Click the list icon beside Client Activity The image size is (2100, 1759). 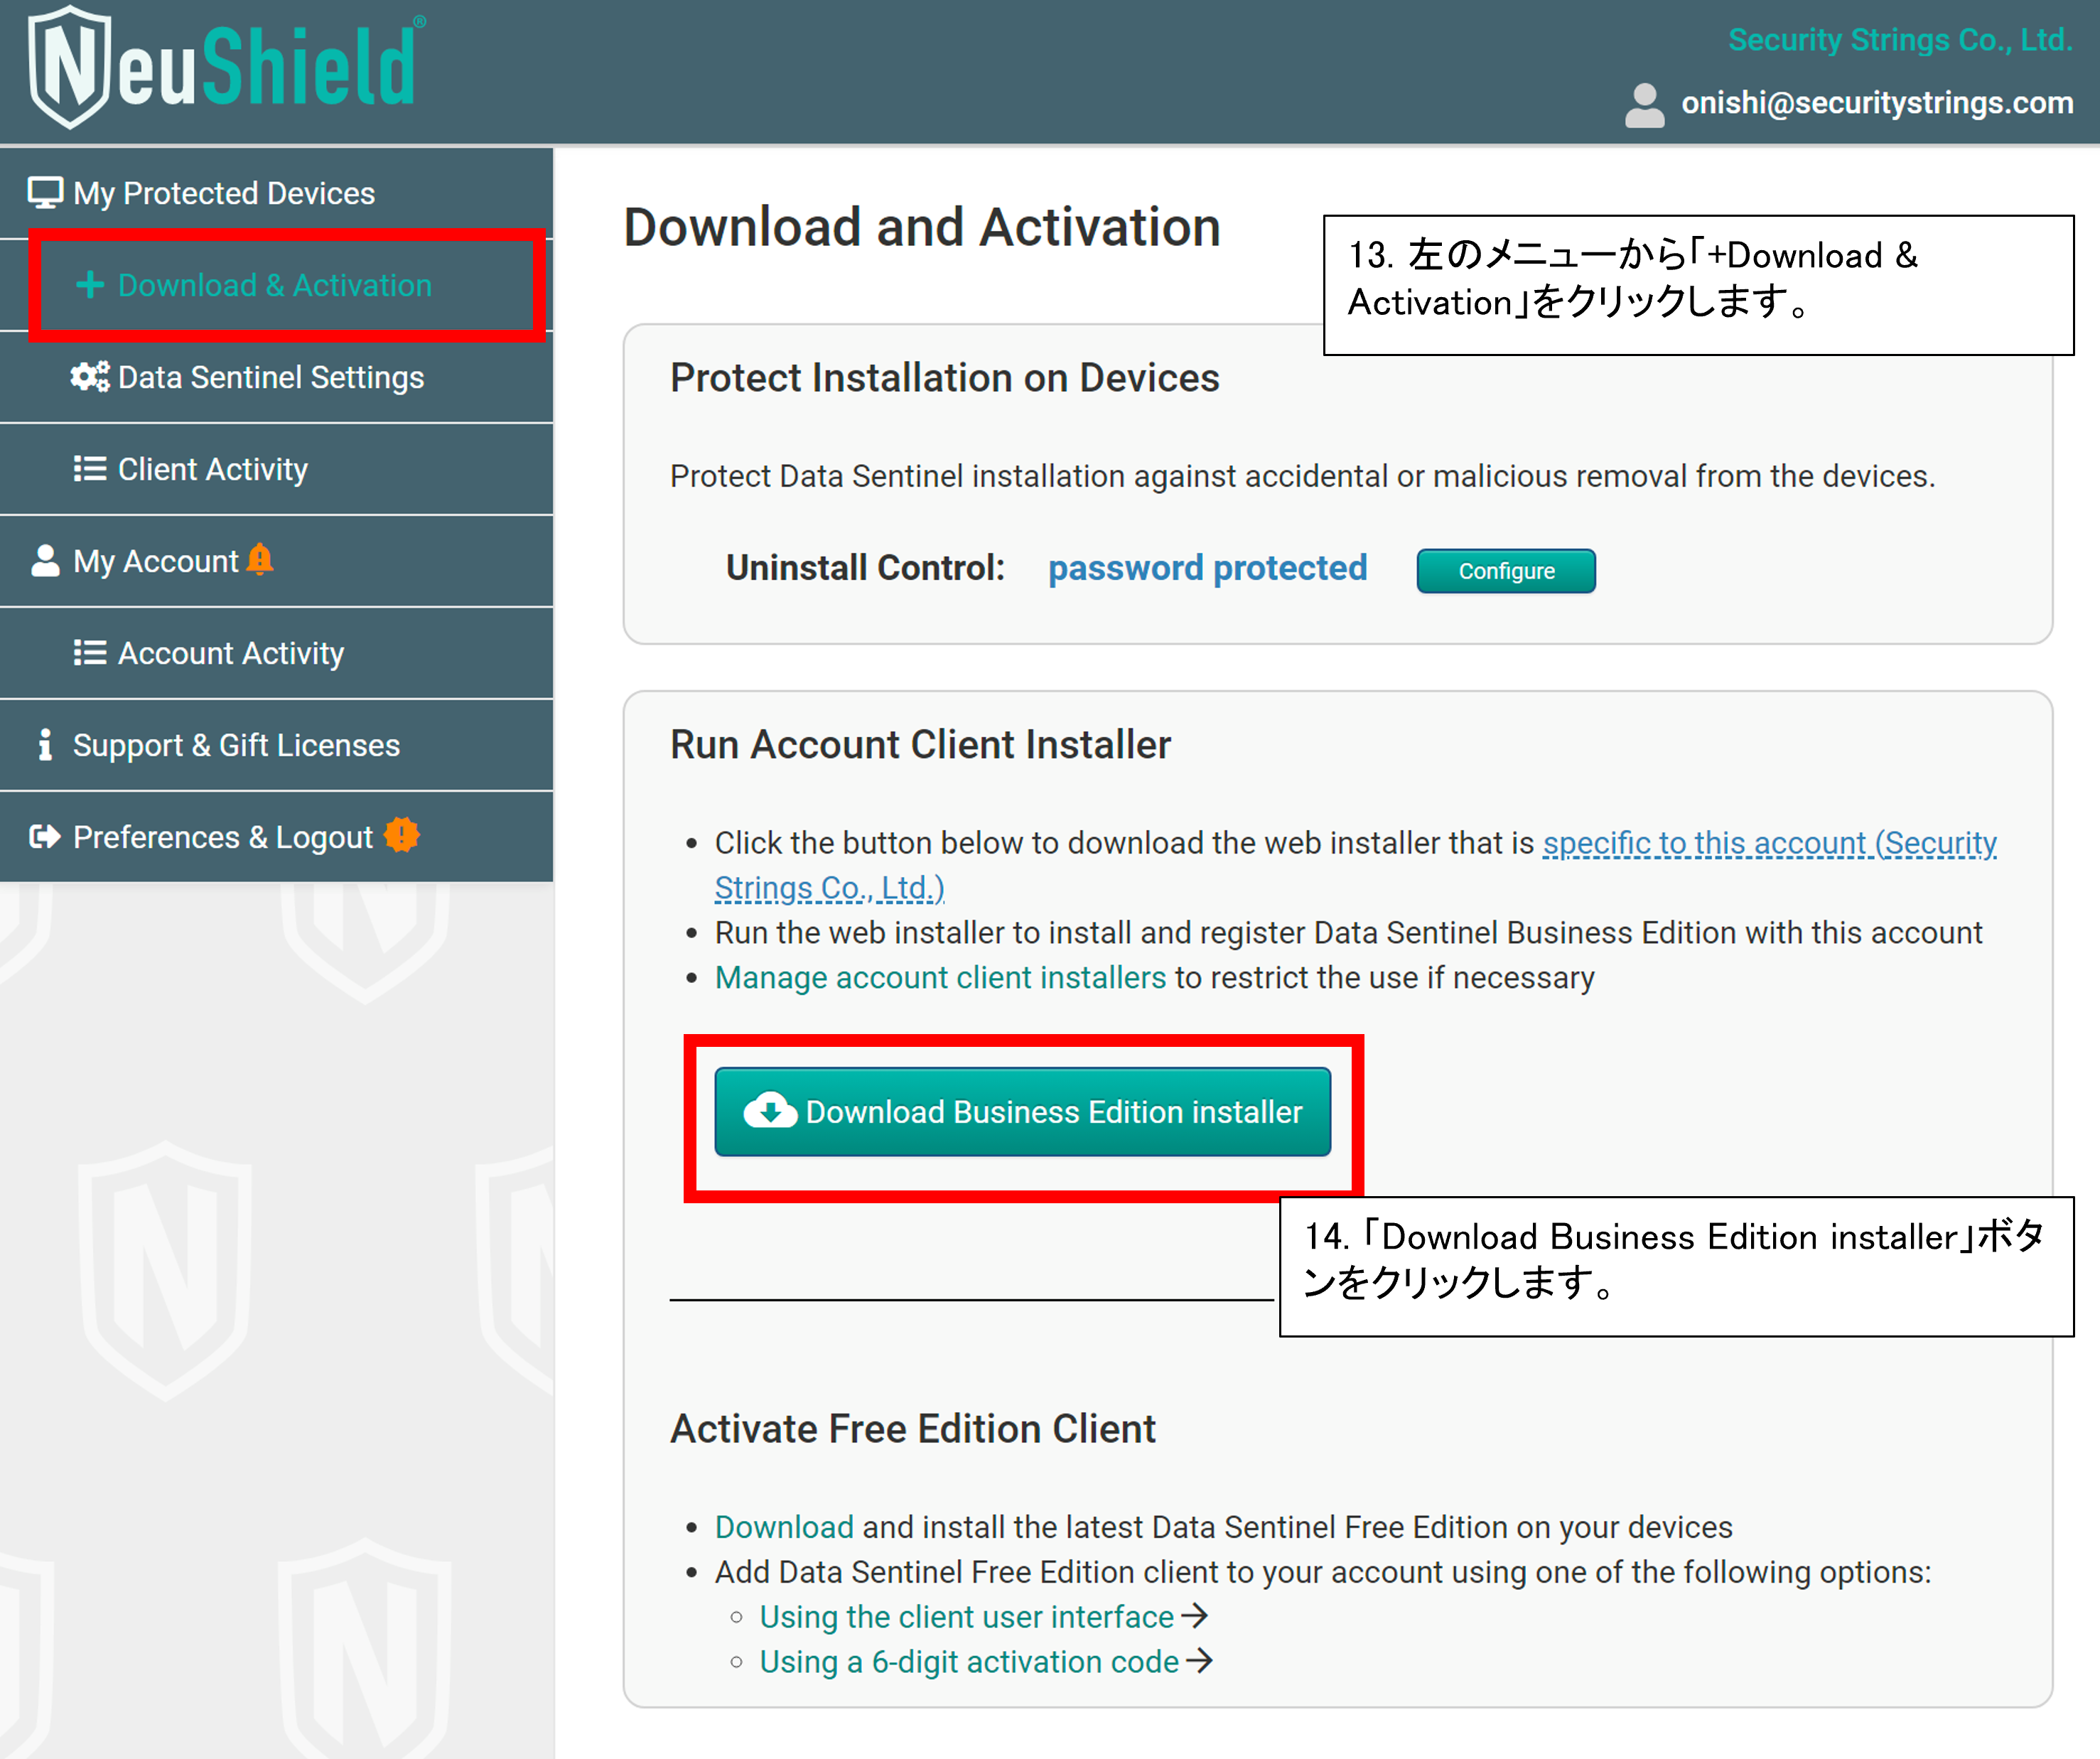point(90,469)
